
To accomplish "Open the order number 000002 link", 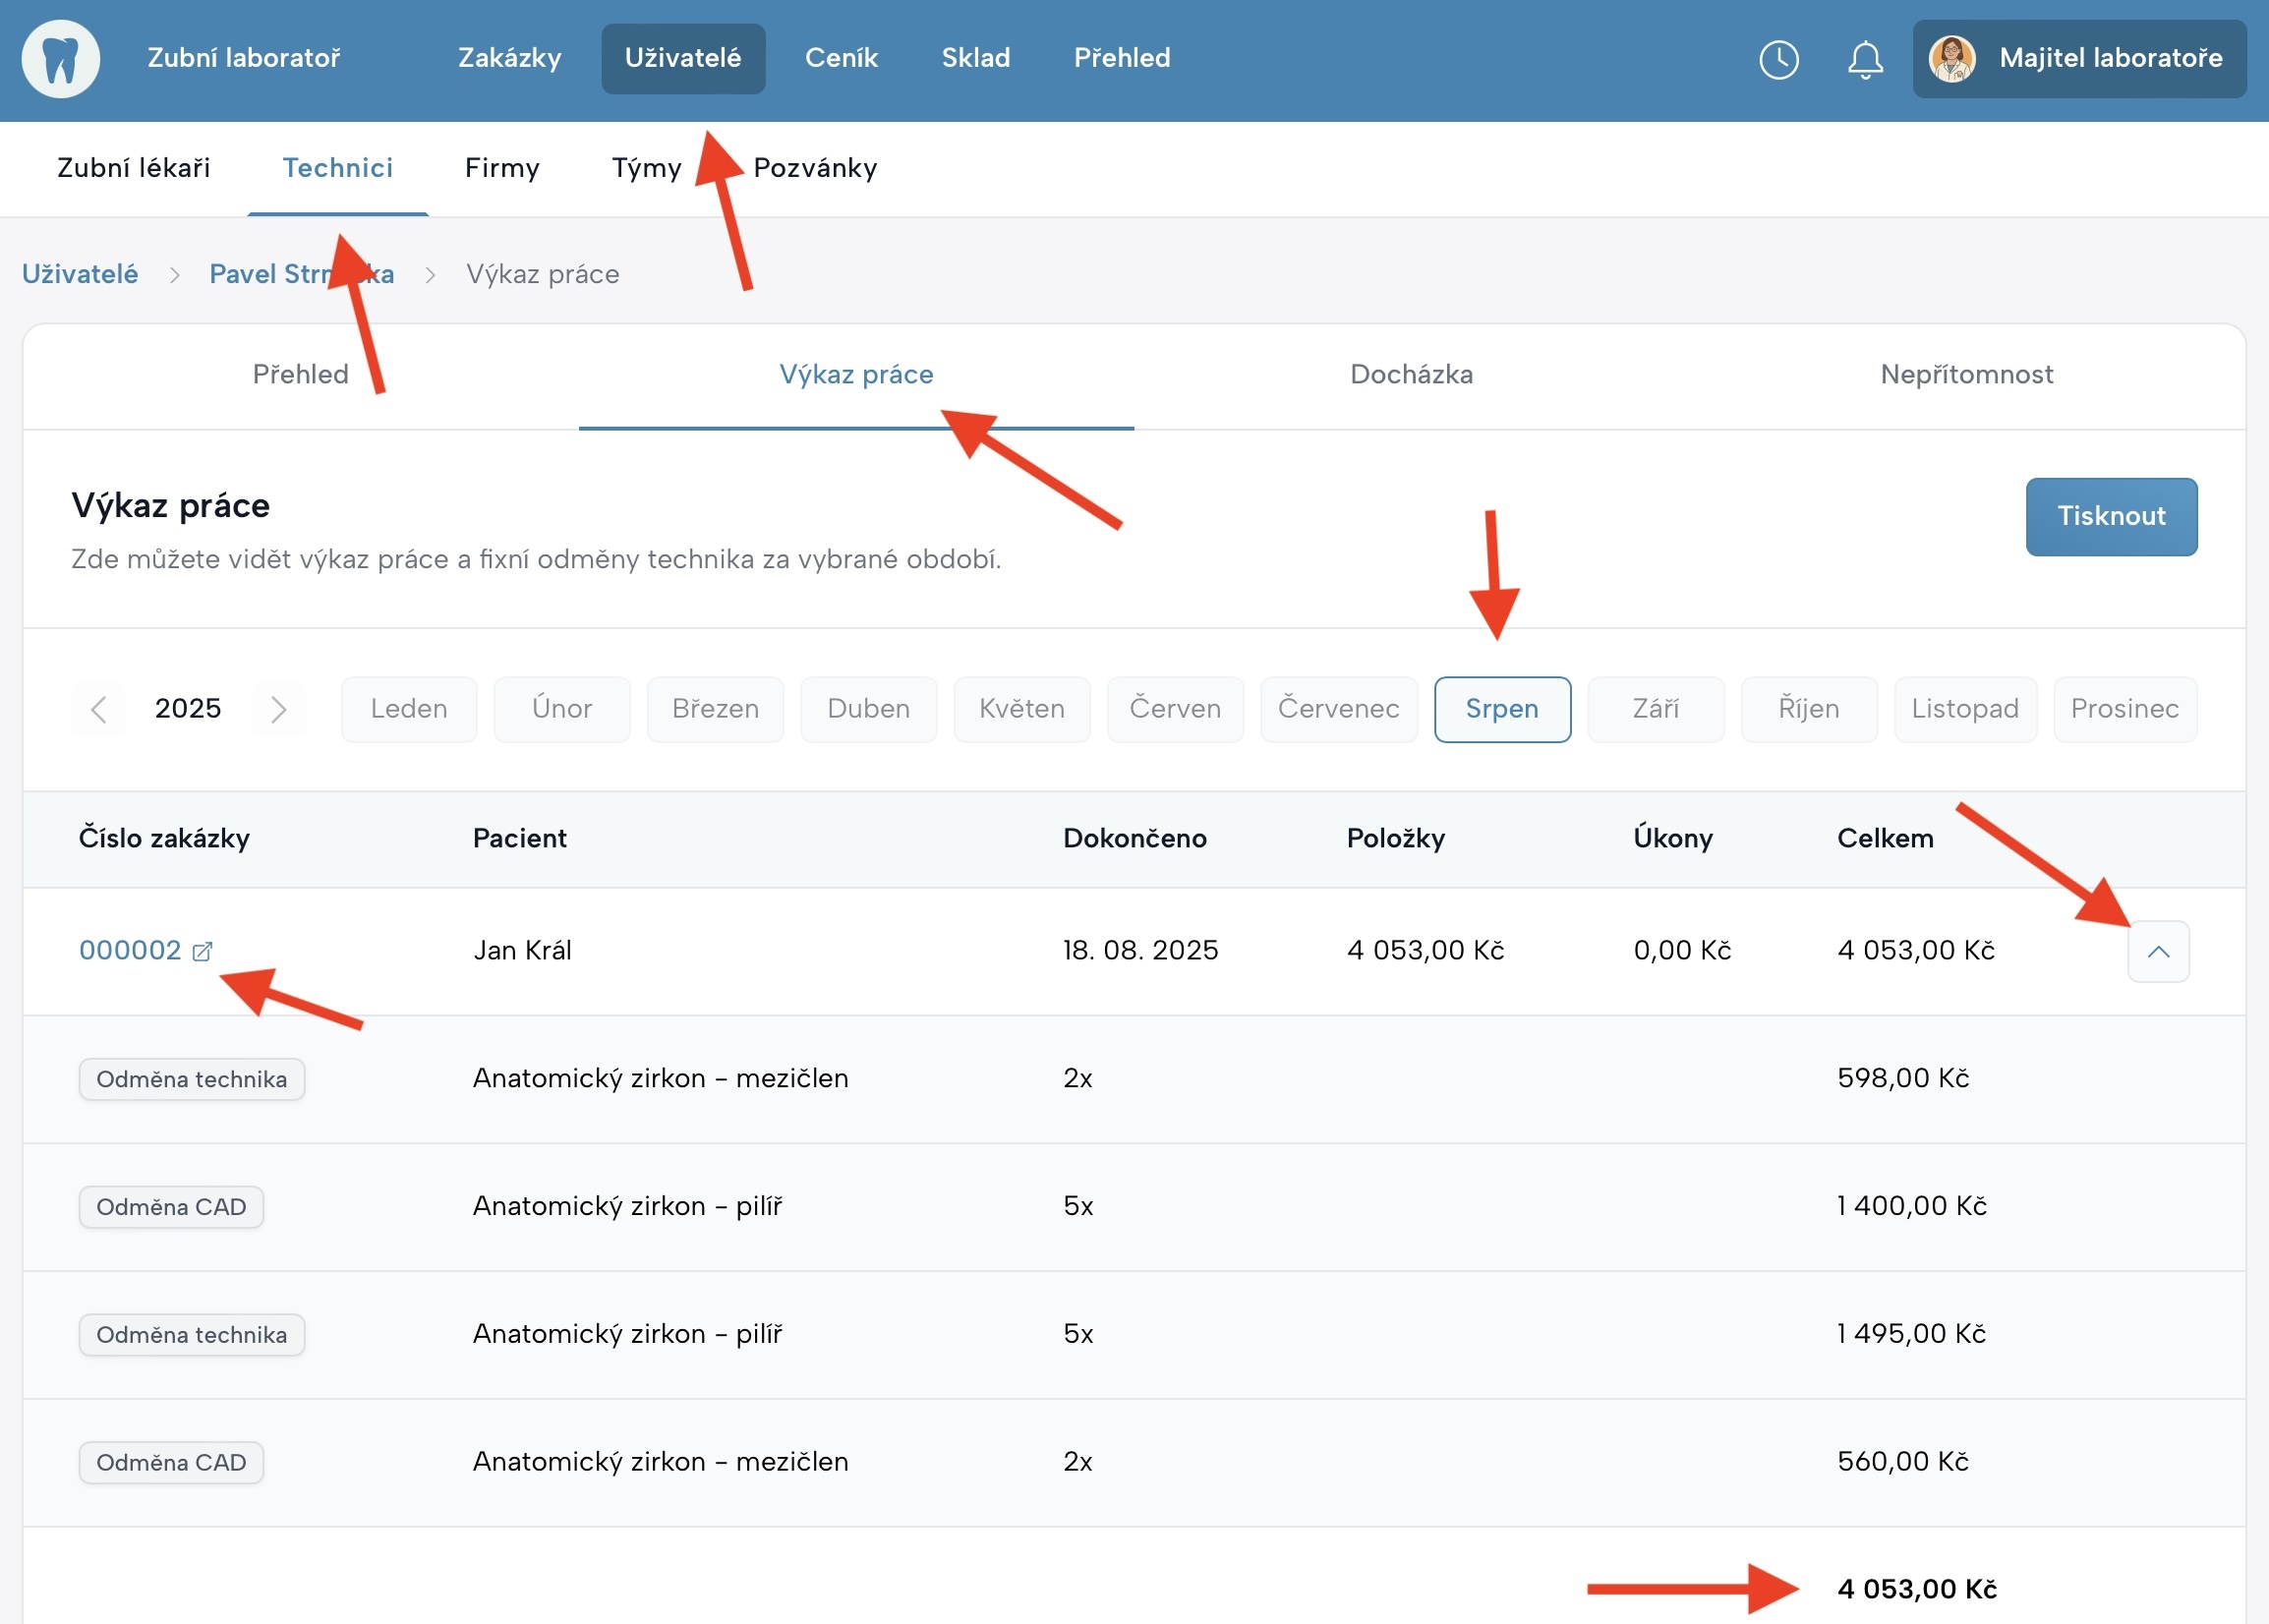I will click(130, 950).
